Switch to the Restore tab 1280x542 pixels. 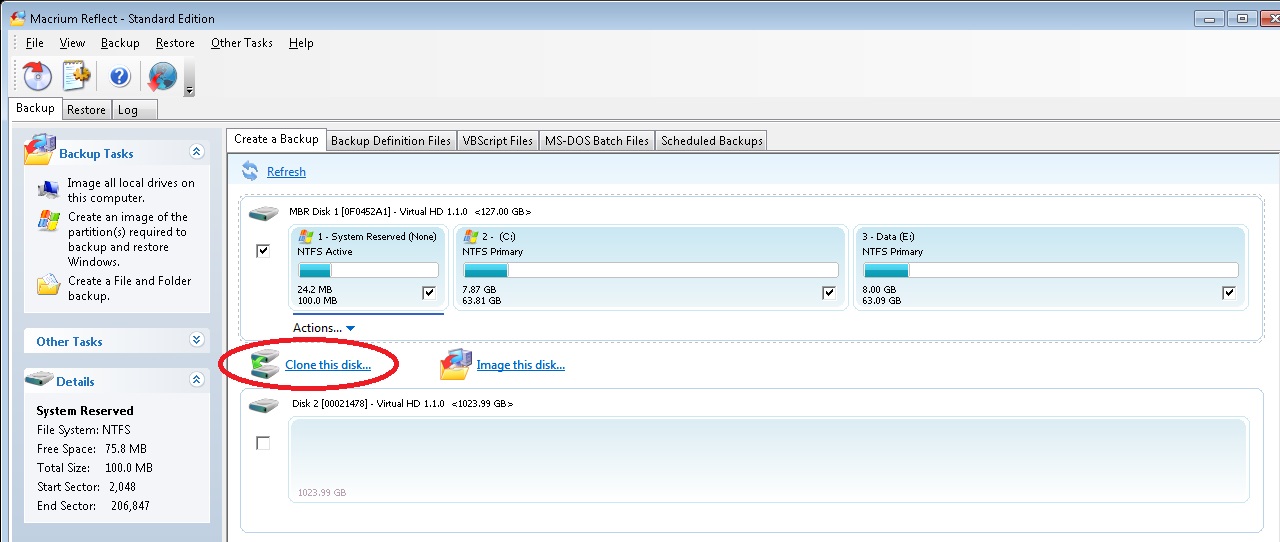click(x=86, y=110)
